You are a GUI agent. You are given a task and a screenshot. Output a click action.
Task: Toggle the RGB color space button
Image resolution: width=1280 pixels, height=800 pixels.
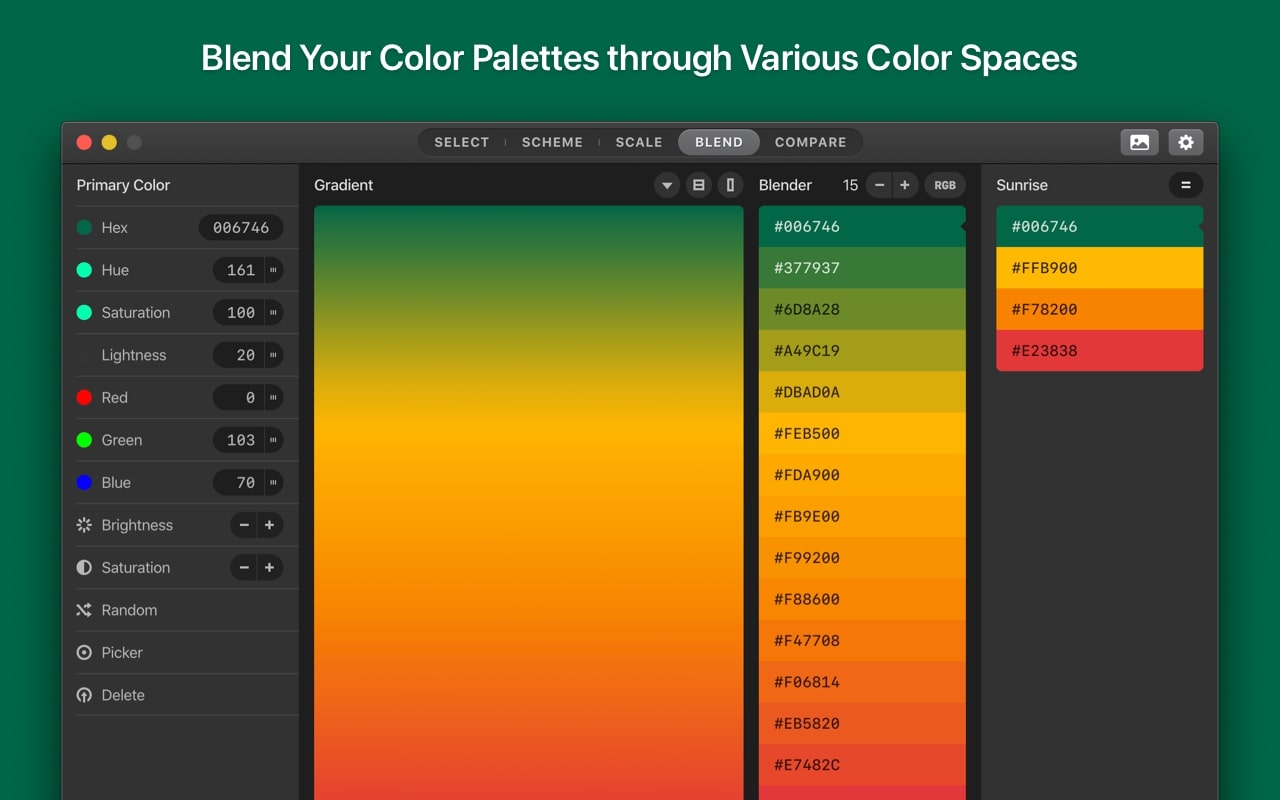coord(945,185)
